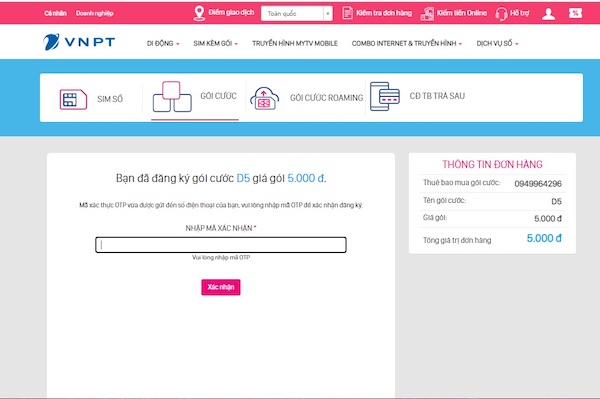The height and width of the screenshot is (399, 600).
Task: Switch to the CĐ TB TRẢ SAU tab
Action: (437, 96)
